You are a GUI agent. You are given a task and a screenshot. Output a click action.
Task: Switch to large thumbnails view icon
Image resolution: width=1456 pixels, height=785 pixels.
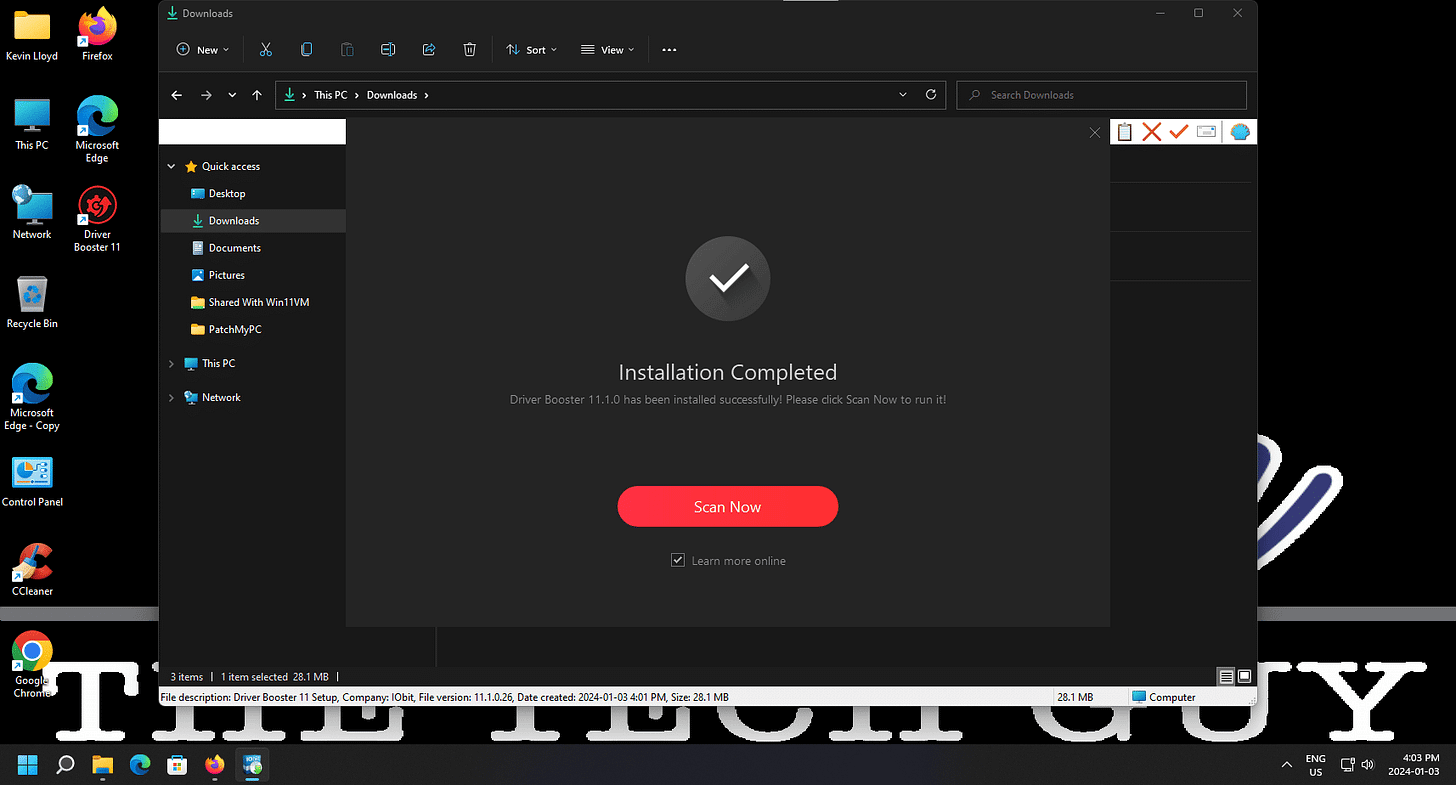(1244, 676)
